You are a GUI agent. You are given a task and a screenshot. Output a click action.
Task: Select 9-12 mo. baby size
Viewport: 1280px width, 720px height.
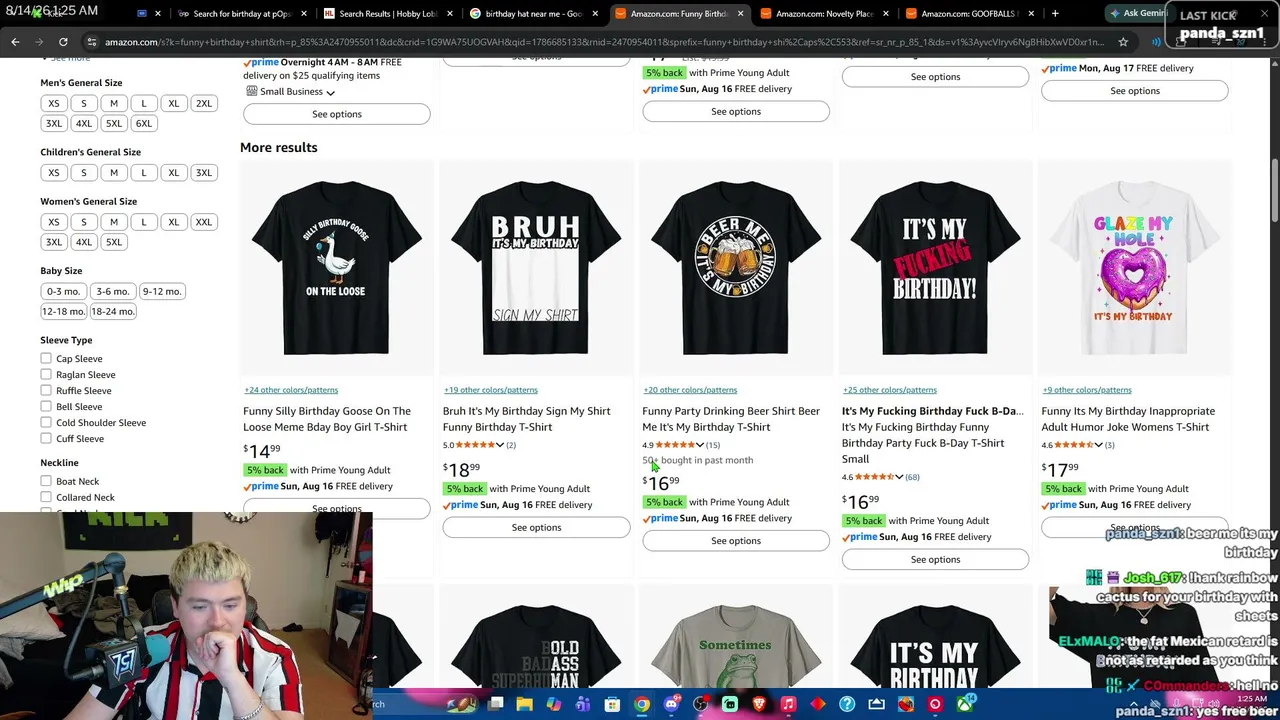(162, 291)
